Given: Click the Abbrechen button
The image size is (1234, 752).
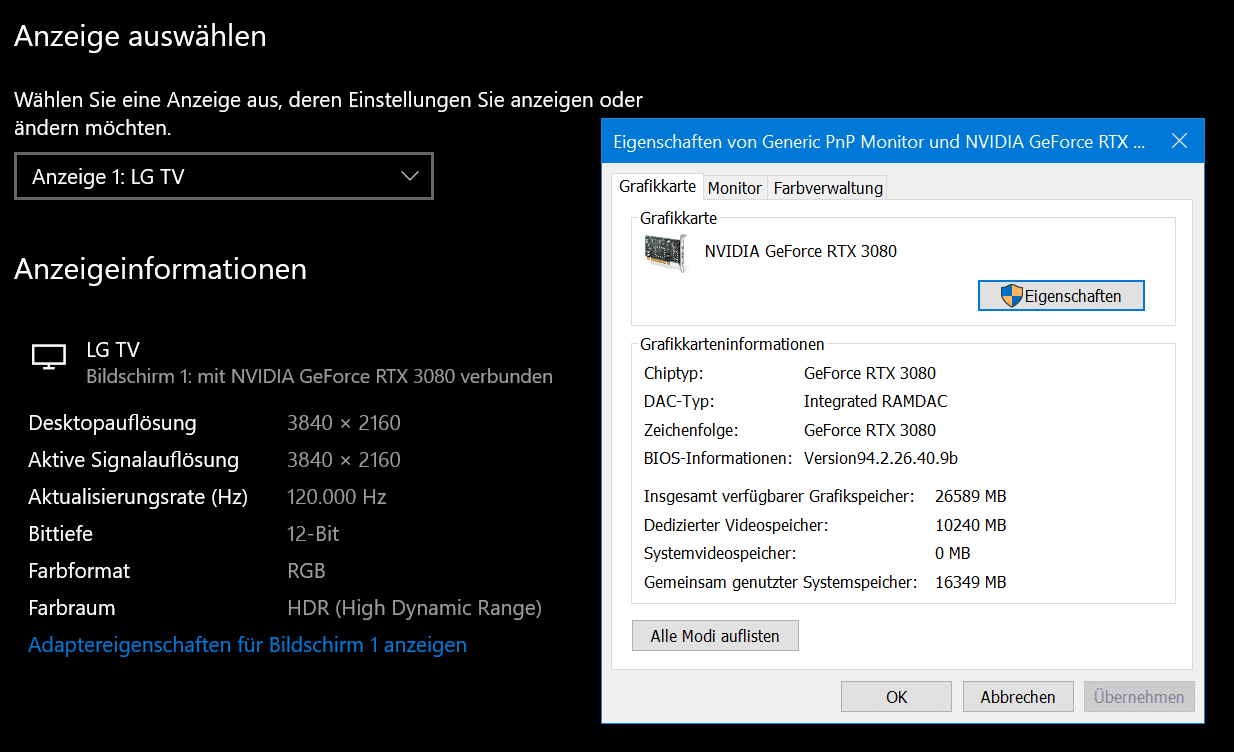Looking at the screenshot, I should tap(1018, 697).
